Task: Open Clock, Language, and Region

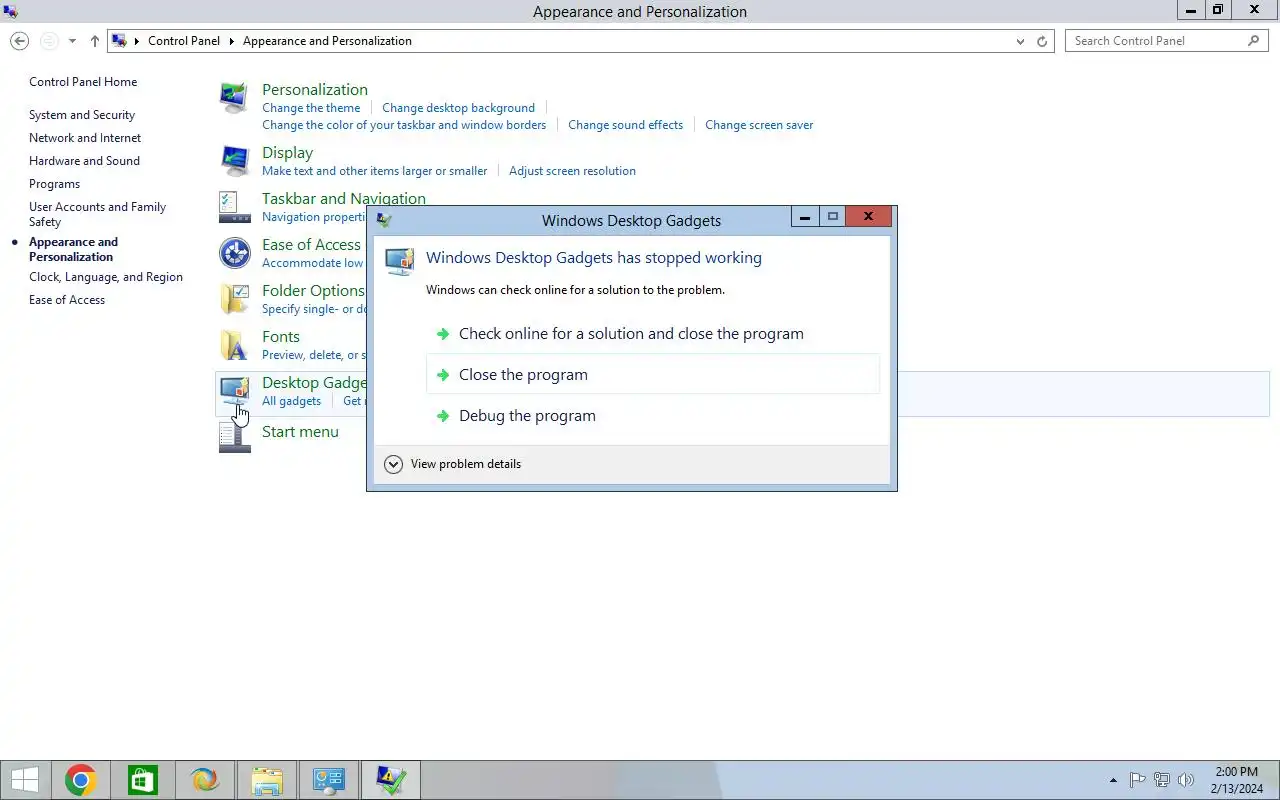Action: [106, 277]
